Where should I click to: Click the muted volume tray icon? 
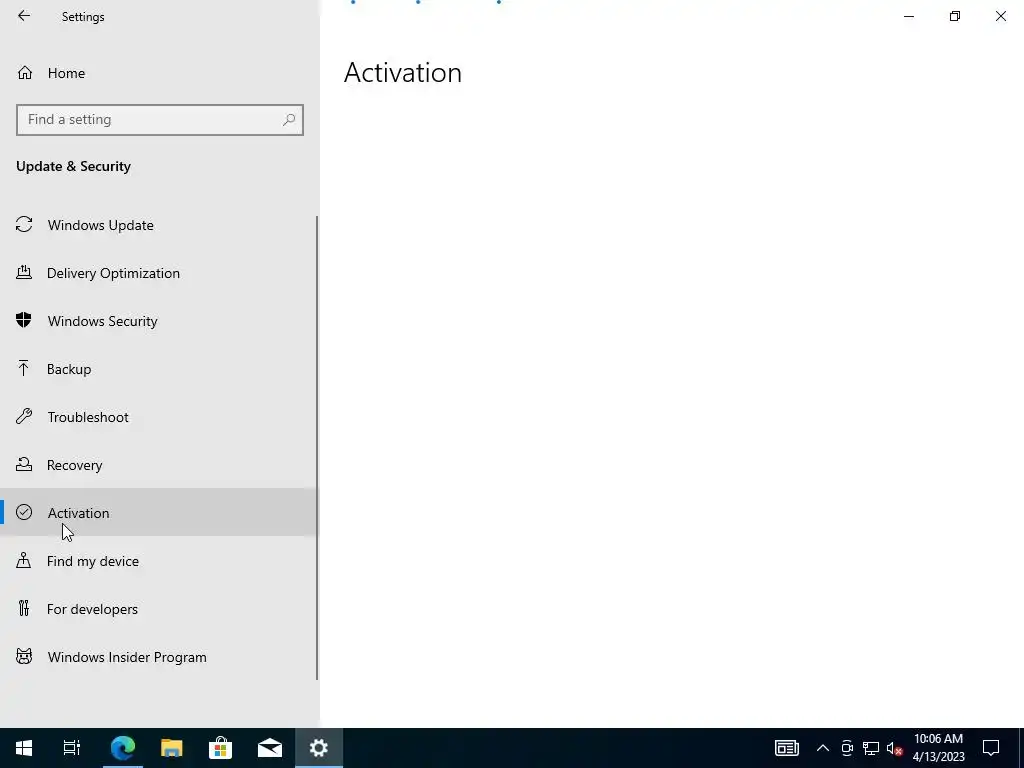895,748
